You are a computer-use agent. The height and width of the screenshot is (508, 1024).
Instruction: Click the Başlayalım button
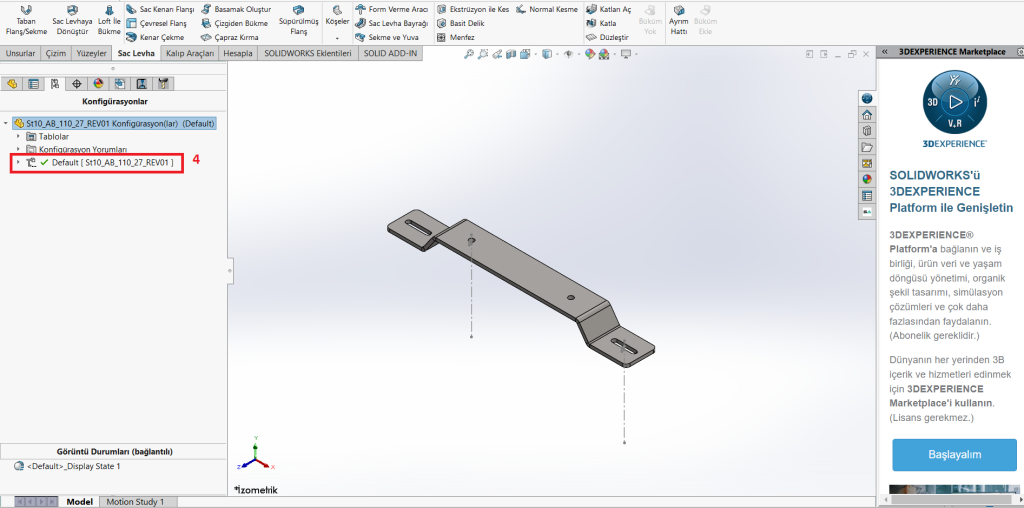(x=954, y=454)
